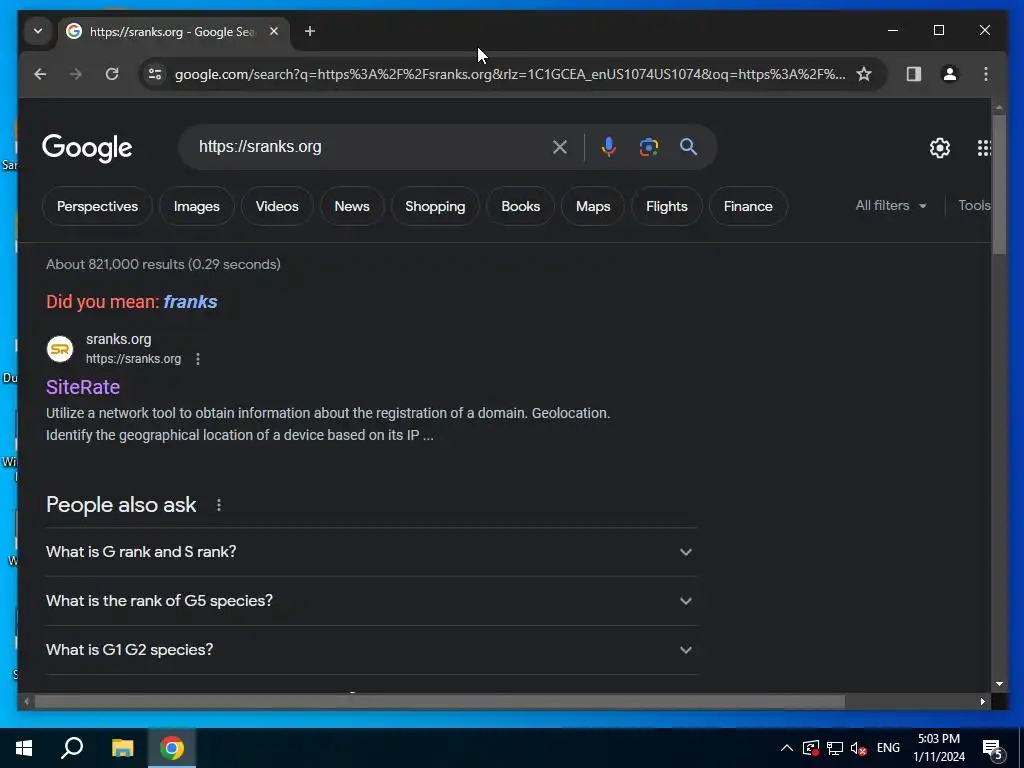Go to the Google homepage logo
Screen dimensions: 1024x768
click(x=88, y=148)
